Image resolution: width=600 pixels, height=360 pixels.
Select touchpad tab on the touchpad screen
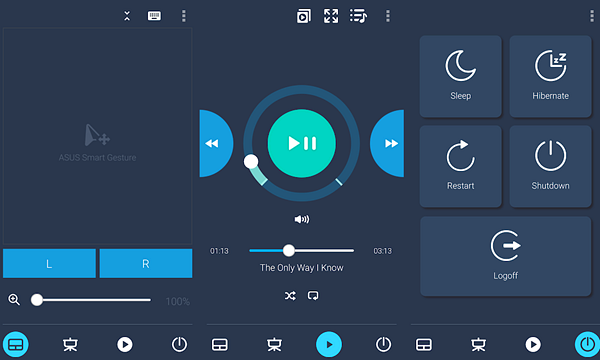(16, 344)
